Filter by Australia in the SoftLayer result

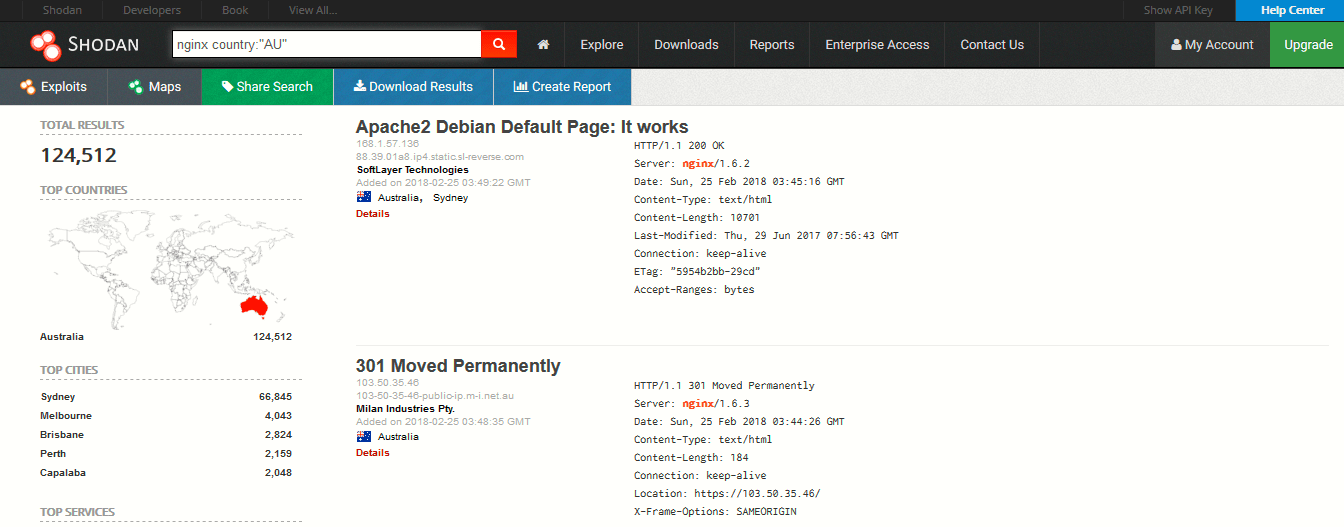(400, 198)
